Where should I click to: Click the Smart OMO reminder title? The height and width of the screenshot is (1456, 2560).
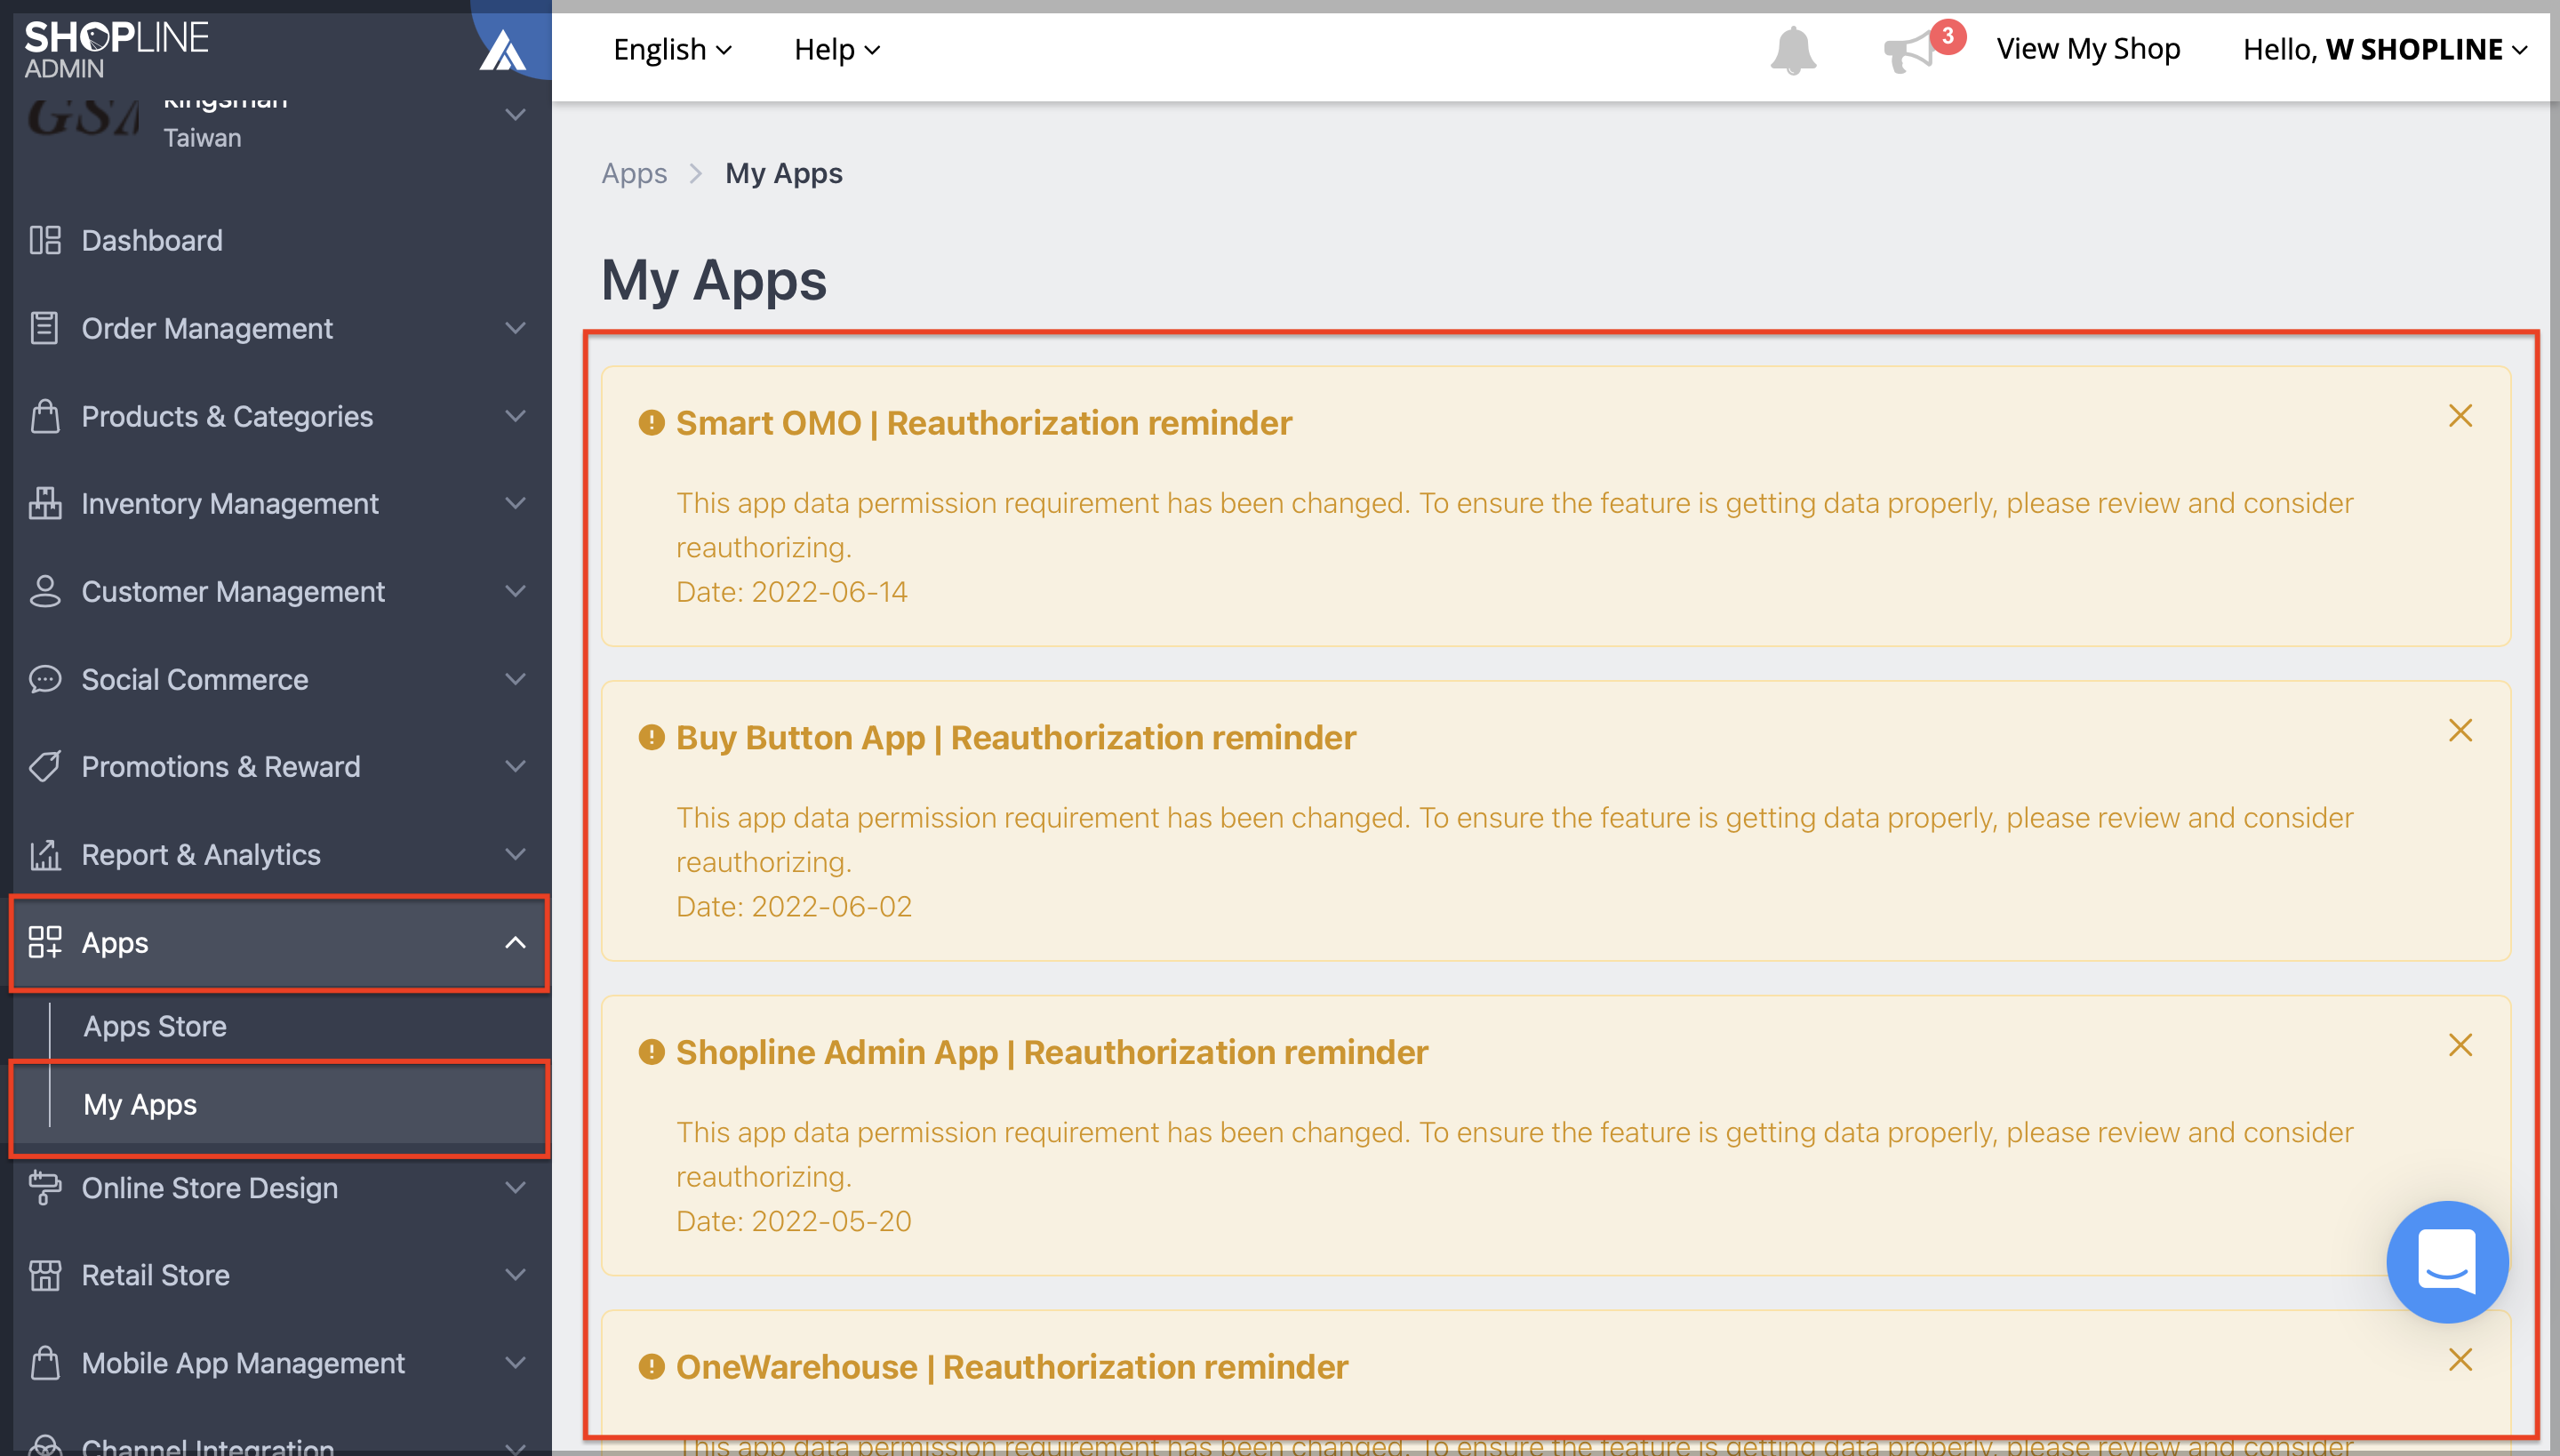click(x=984, y=423)
